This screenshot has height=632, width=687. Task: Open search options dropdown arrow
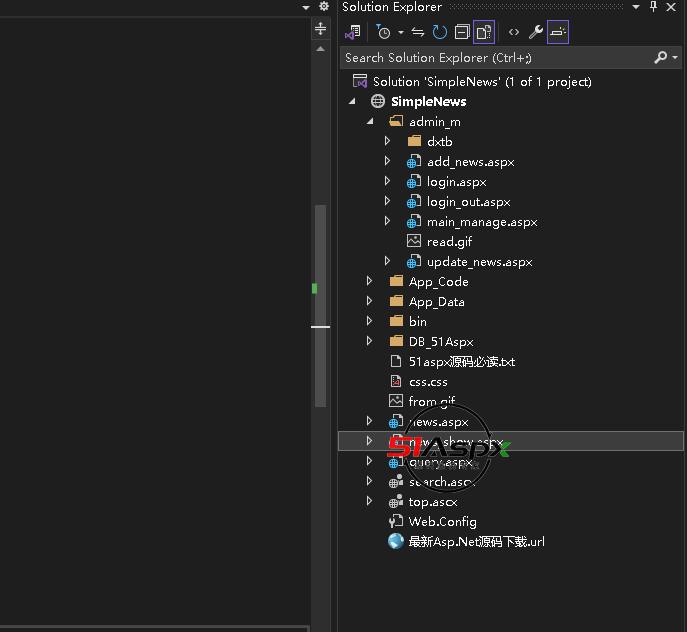click(x=675, y=57)
